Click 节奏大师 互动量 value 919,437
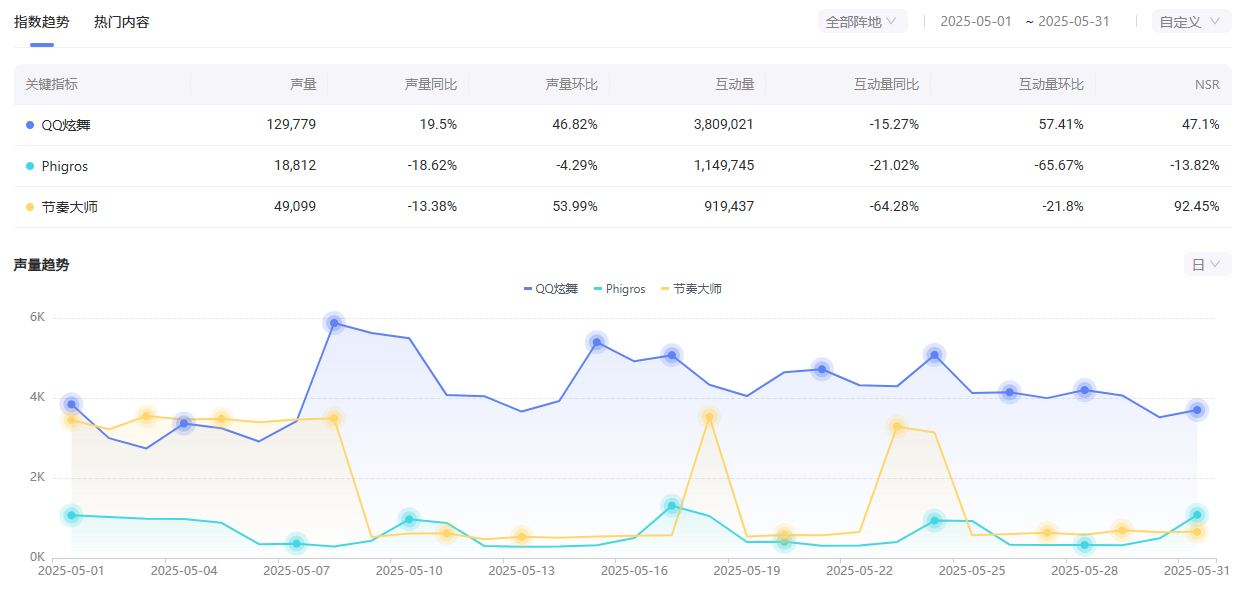Screen dimensions: 1251x597 point(730,207)
